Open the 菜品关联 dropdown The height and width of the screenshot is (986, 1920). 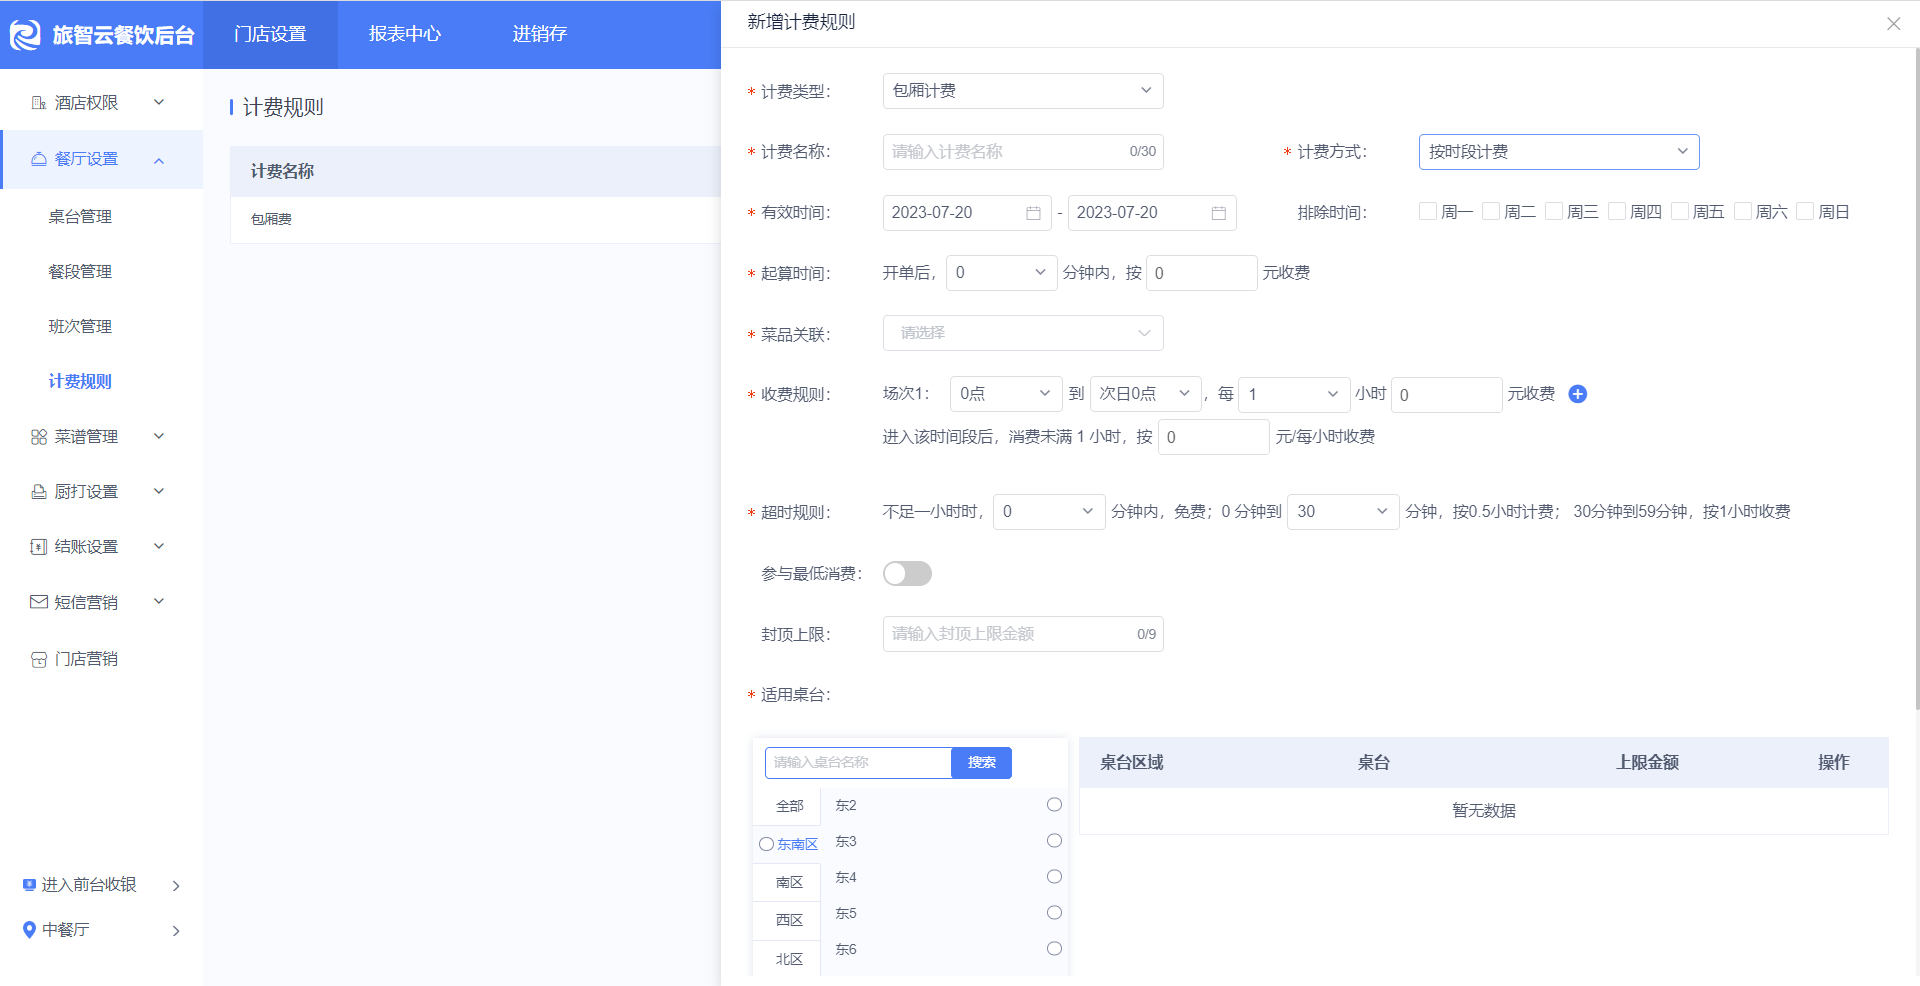1023,333
